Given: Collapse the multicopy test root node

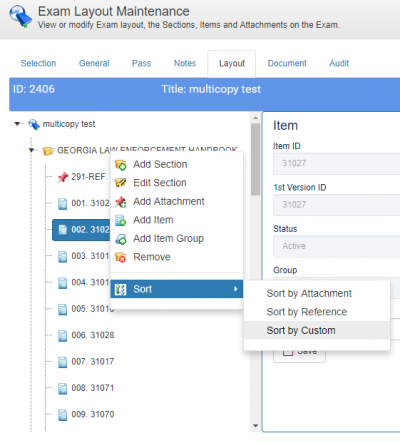Looking at the screenshot, I should (x=17, y=124).
